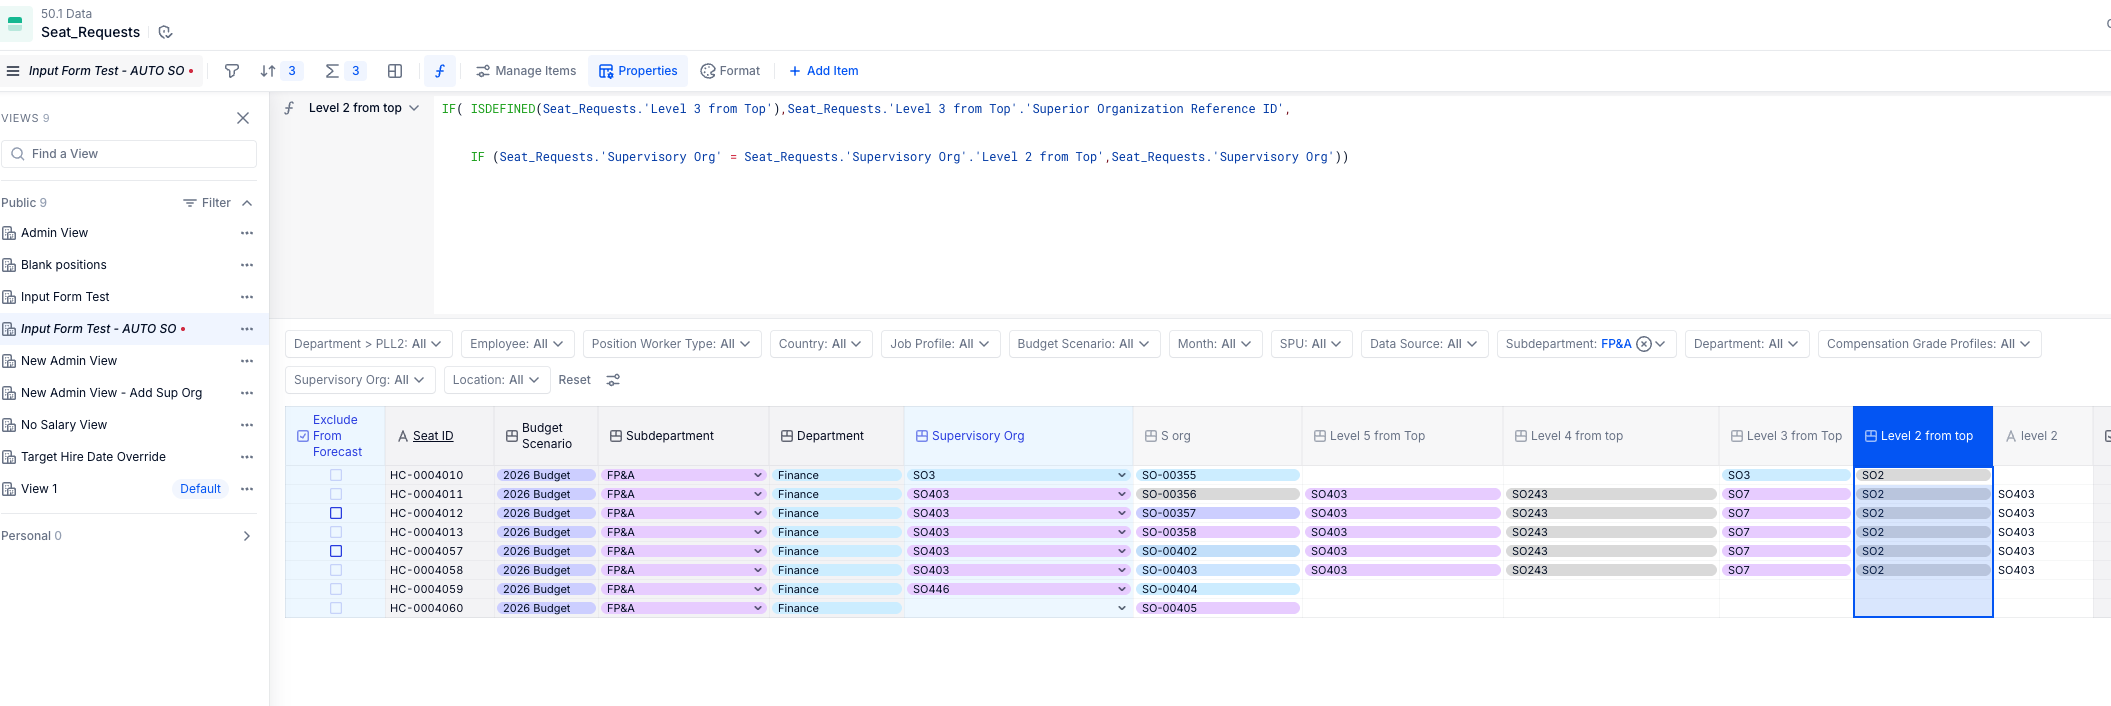Open the Month filter dropdown
The image size is (2111, 706).
pos(1215,344)
